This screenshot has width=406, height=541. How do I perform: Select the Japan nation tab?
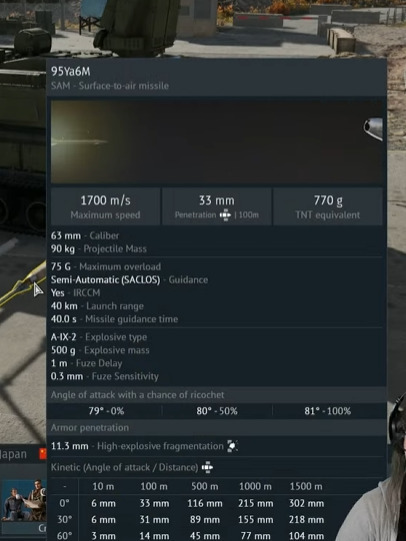14,454
